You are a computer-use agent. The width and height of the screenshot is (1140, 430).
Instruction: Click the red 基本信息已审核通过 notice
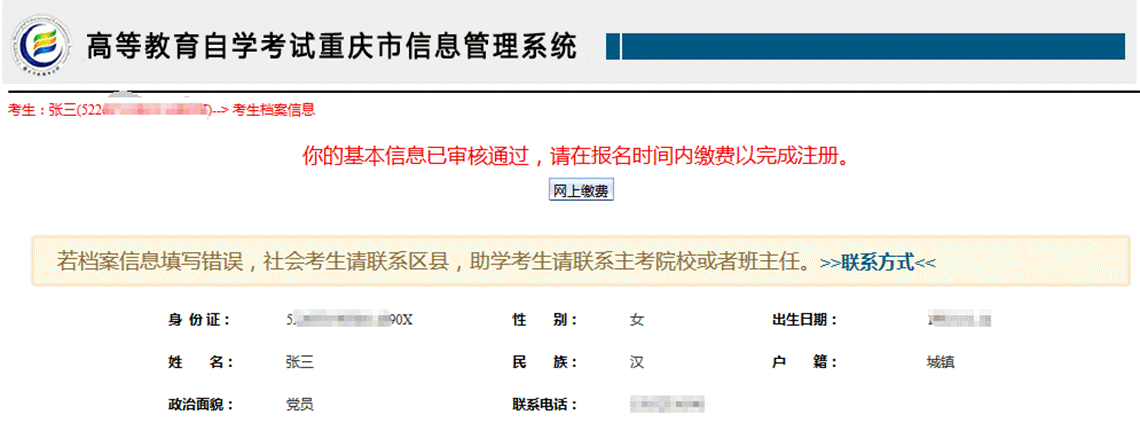[x=581, y=157]
